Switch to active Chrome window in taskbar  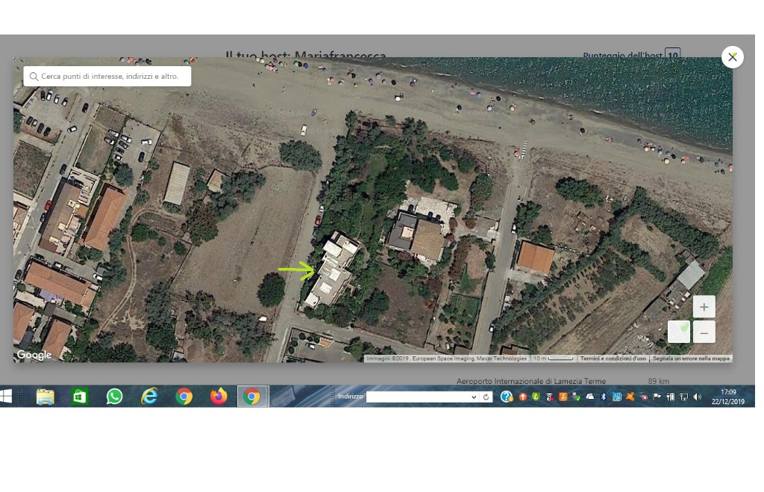pyautogui.click(x=252, y=397)
